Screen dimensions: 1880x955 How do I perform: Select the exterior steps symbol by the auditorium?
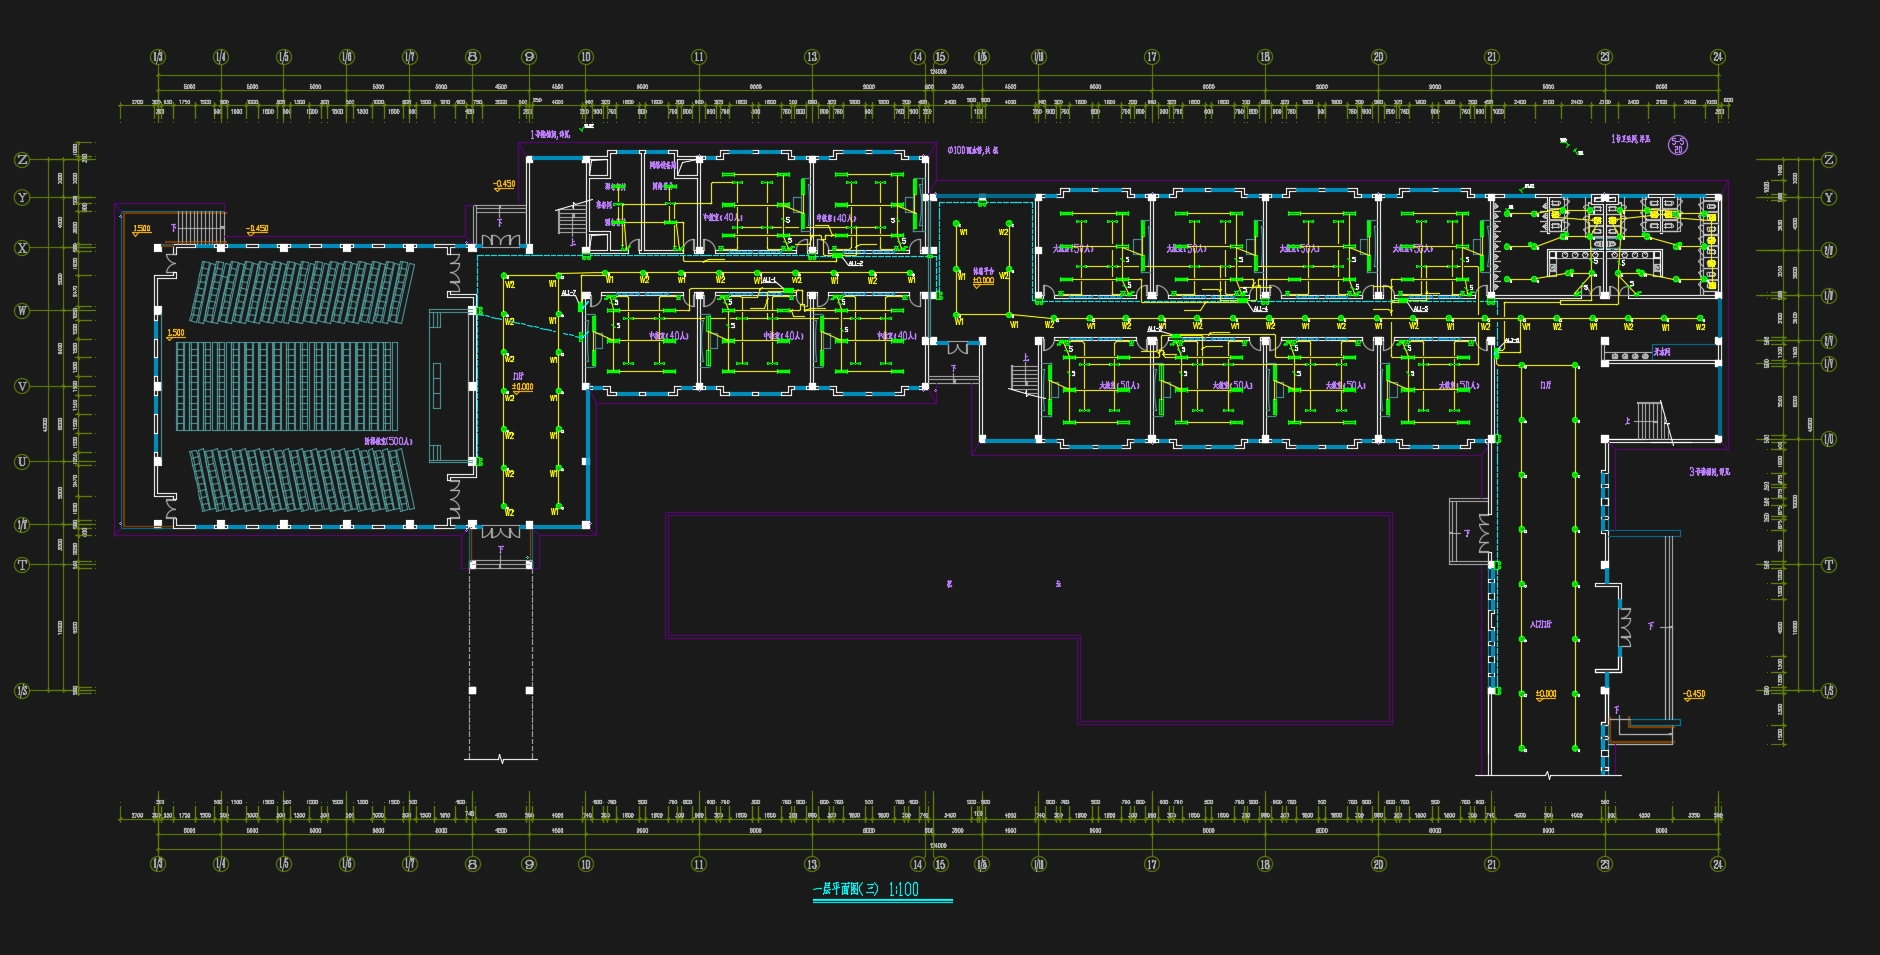[200, 226]
